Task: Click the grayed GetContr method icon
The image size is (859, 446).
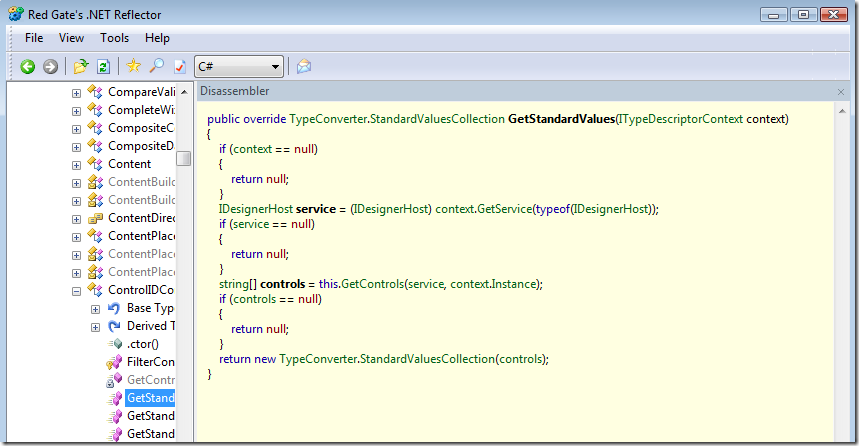Action: (x=114, y=380)
